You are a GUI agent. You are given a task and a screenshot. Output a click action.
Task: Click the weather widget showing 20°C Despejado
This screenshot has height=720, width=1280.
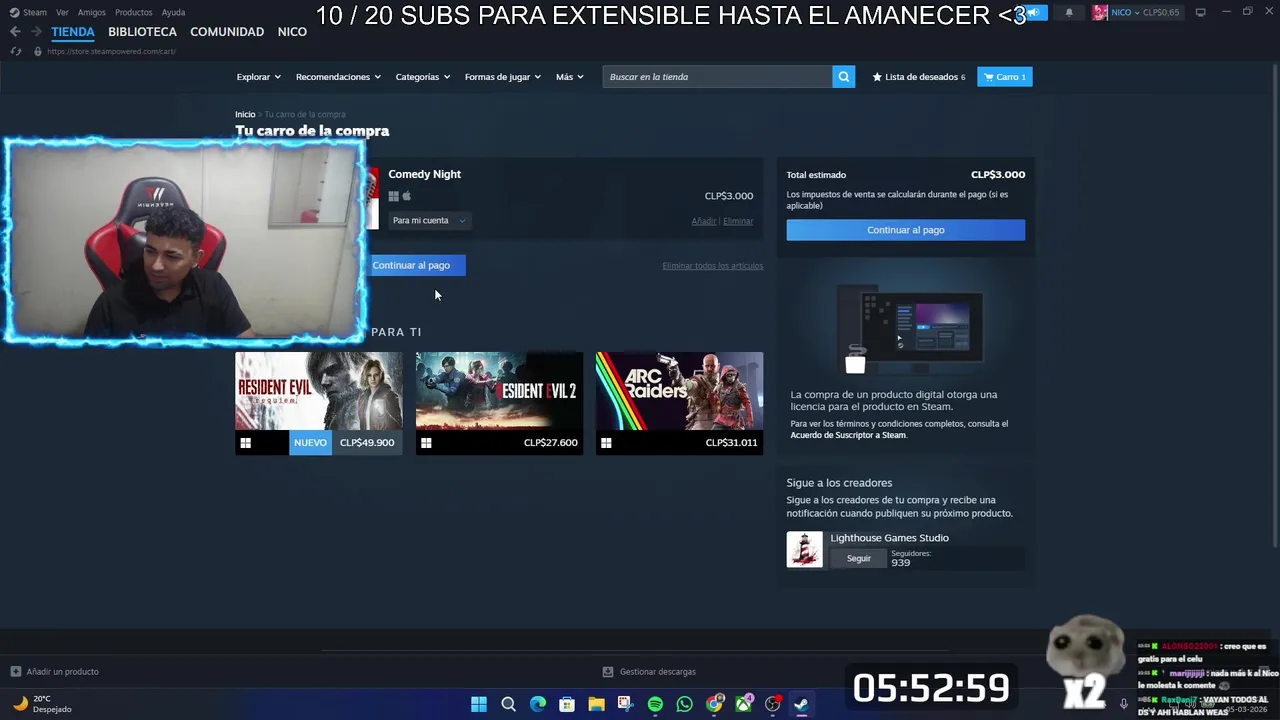tap(42, 704)
